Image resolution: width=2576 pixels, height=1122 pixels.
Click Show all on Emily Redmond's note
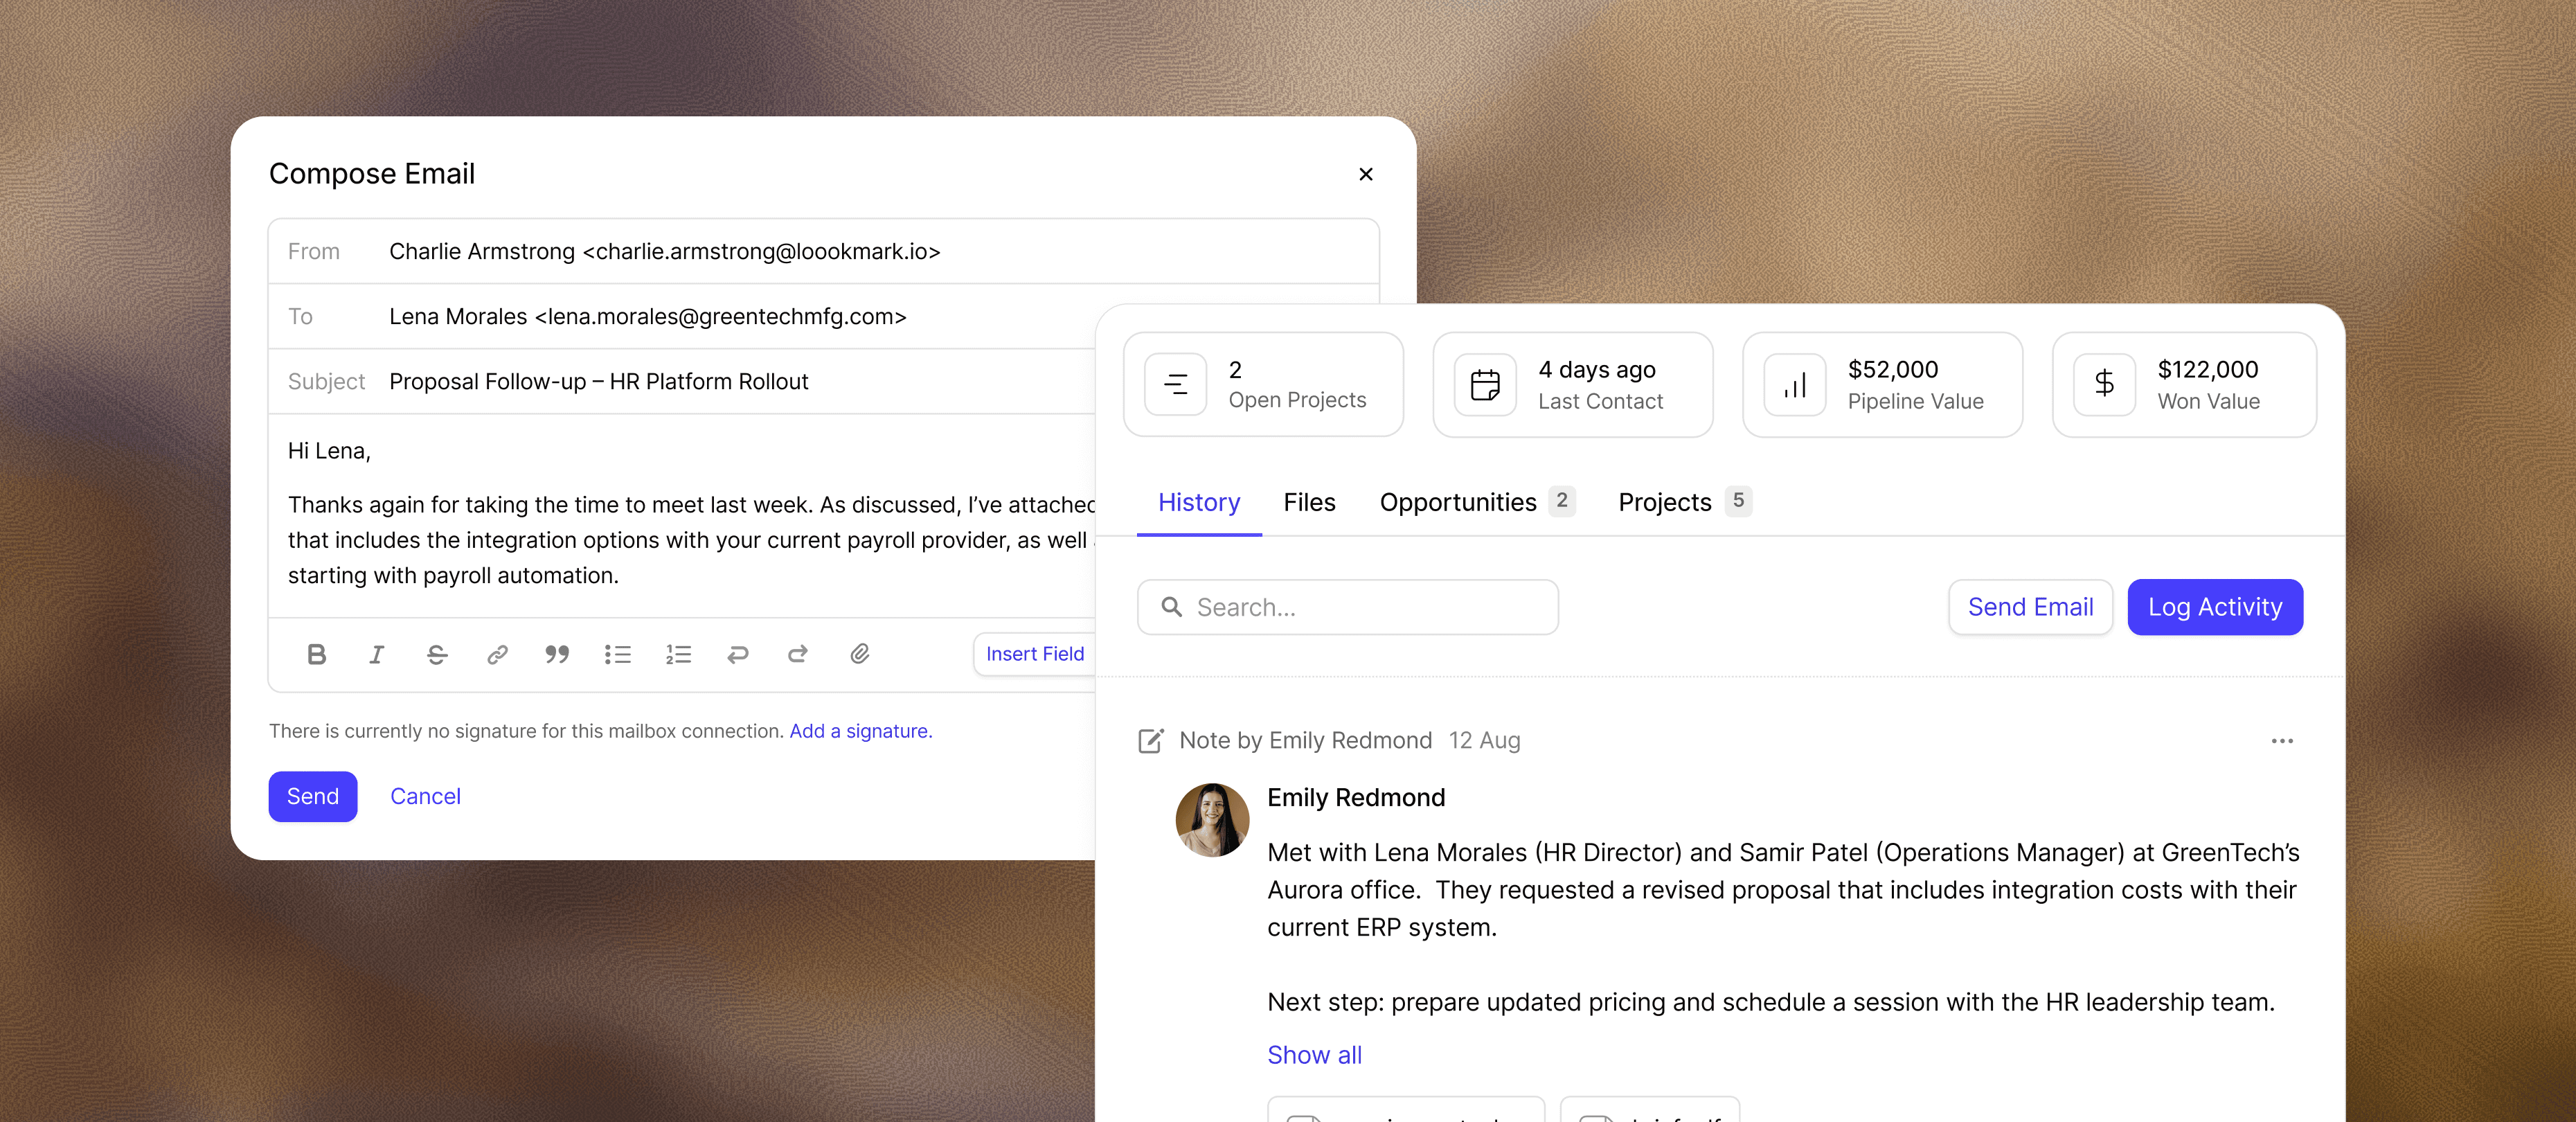coord(1314,1054)
